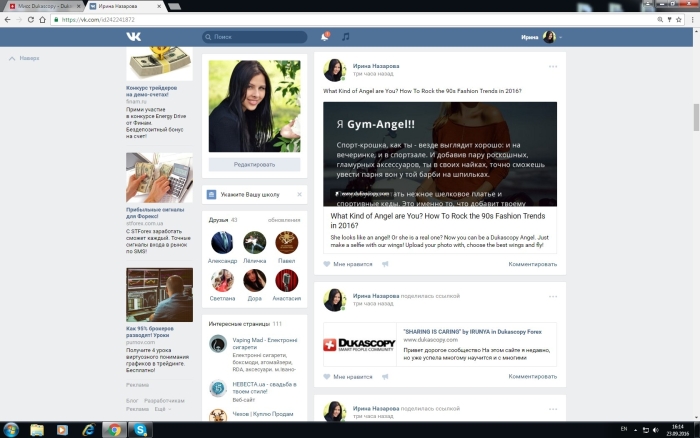Viewport: 700px width, 438px height.
Task: Click the ad Прибыльные сигналы для Форекс
Action: pyautogui.click(x=155, y=213)
